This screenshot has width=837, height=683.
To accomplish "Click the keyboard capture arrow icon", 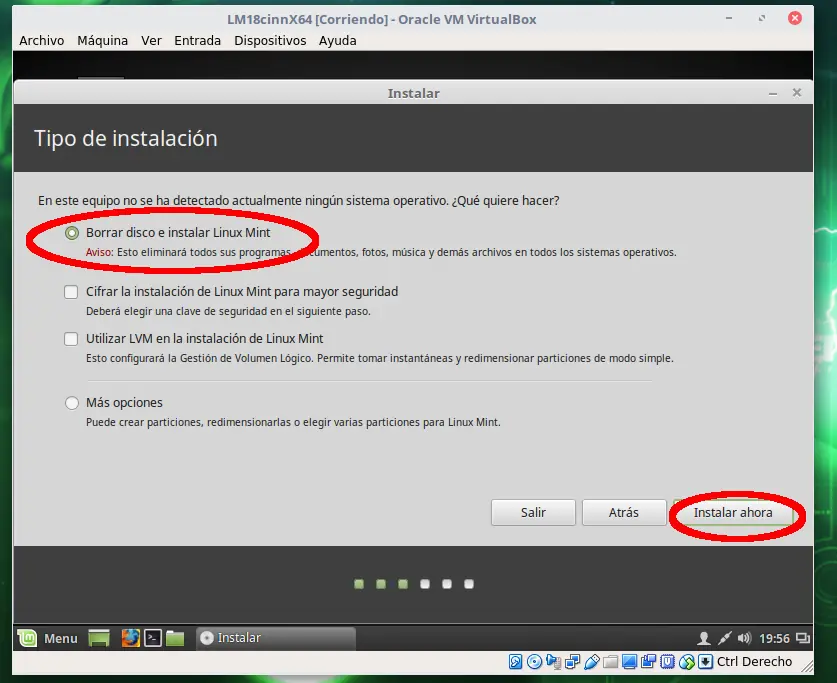I will (x=706, y=662).
